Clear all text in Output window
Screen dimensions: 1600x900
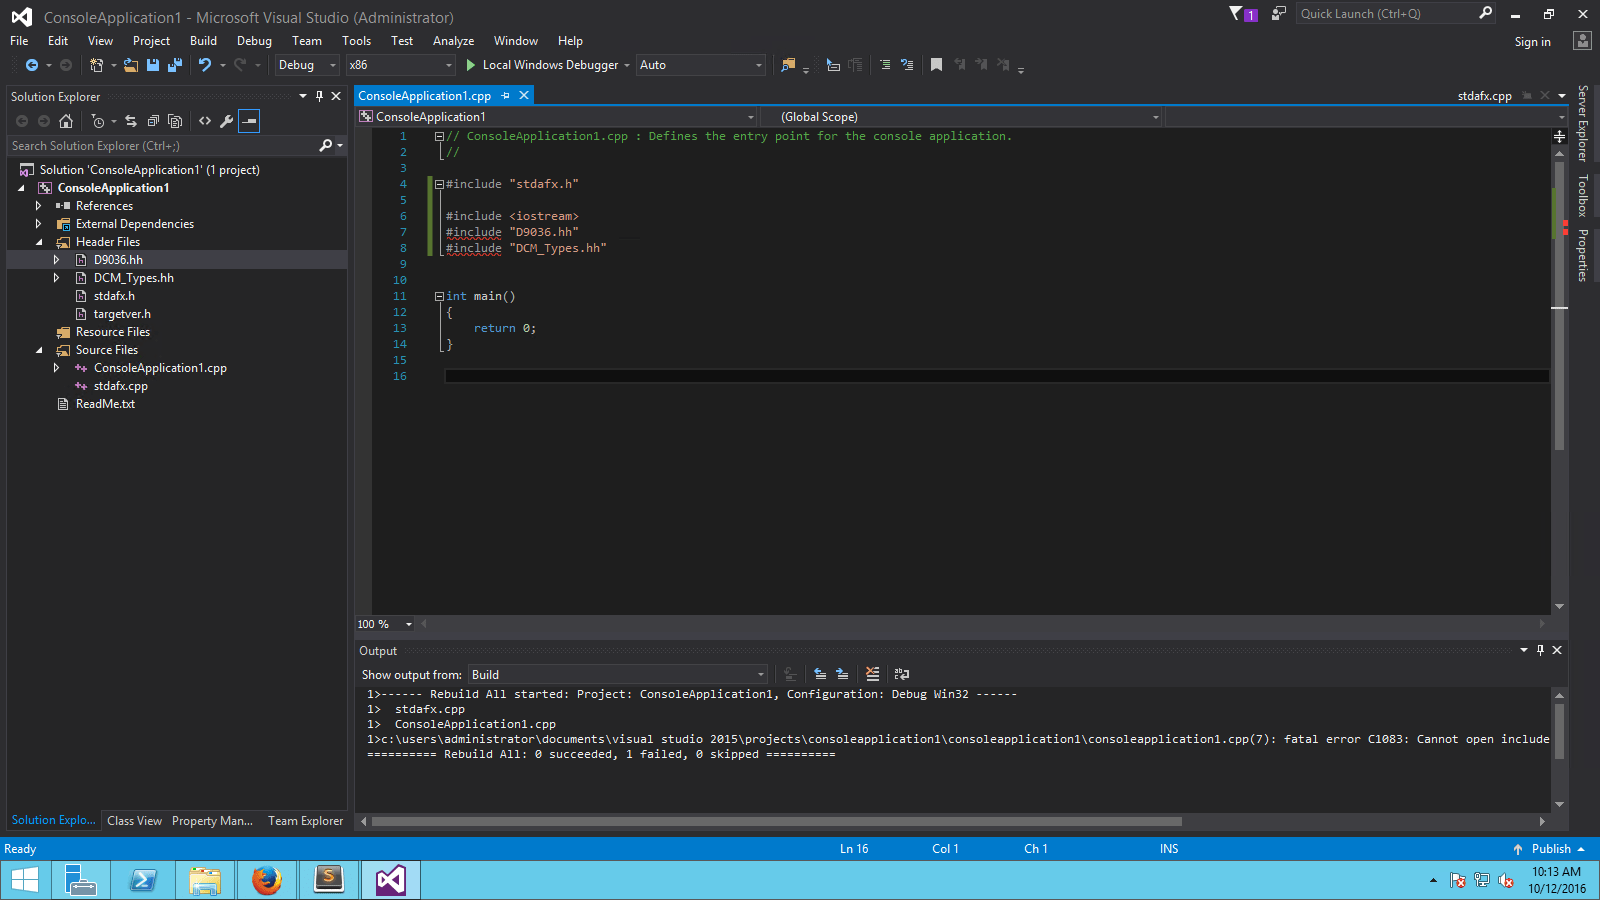click(873, 674)
